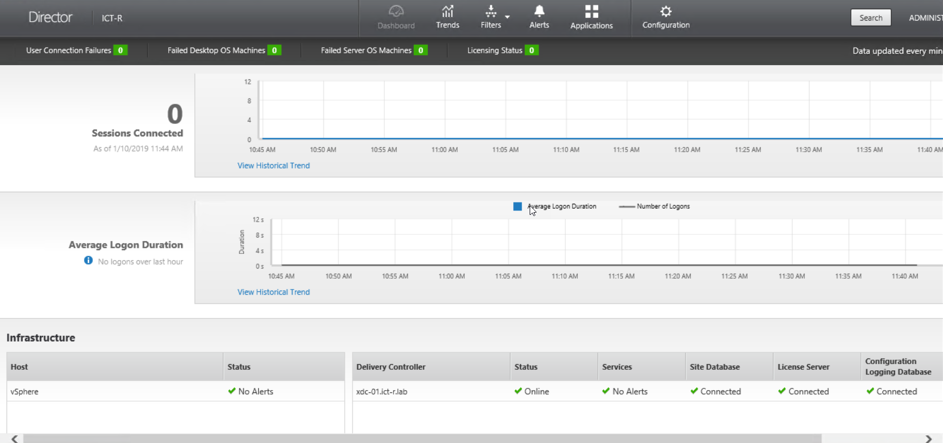Click the green checkmark next to No Alerts for vSphere
The height and width of the screenshot is (443, 943).
coord(232,391)
